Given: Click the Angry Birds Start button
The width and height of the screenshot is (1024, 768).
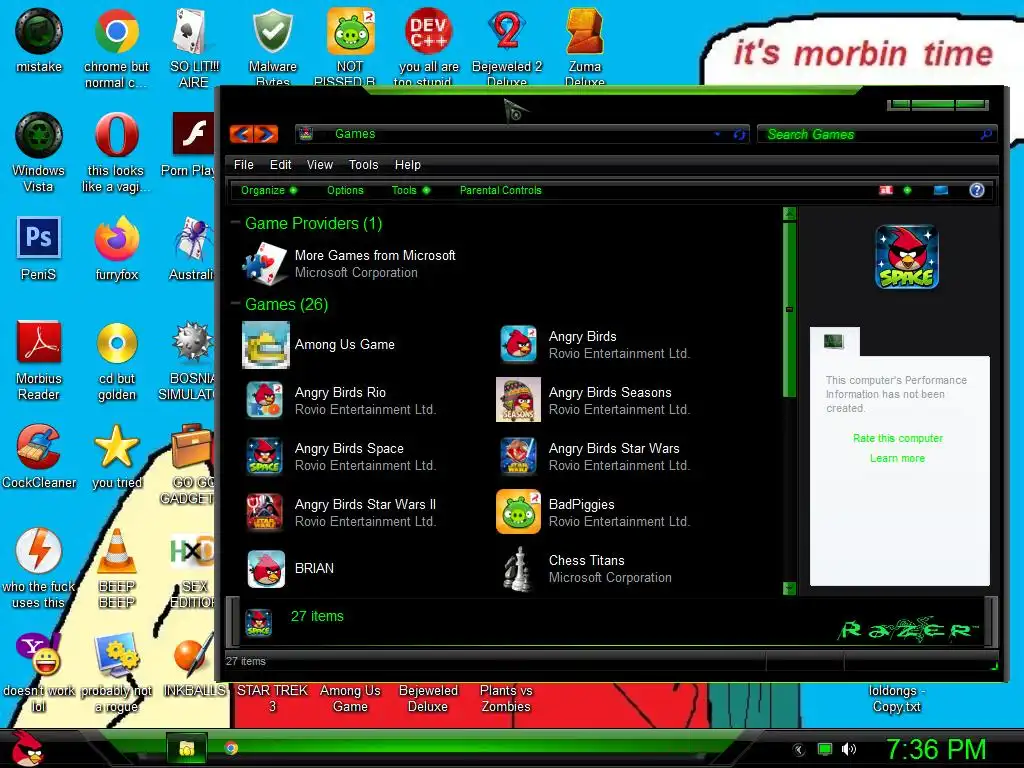Looking at the screenshot, I should 27,748.
